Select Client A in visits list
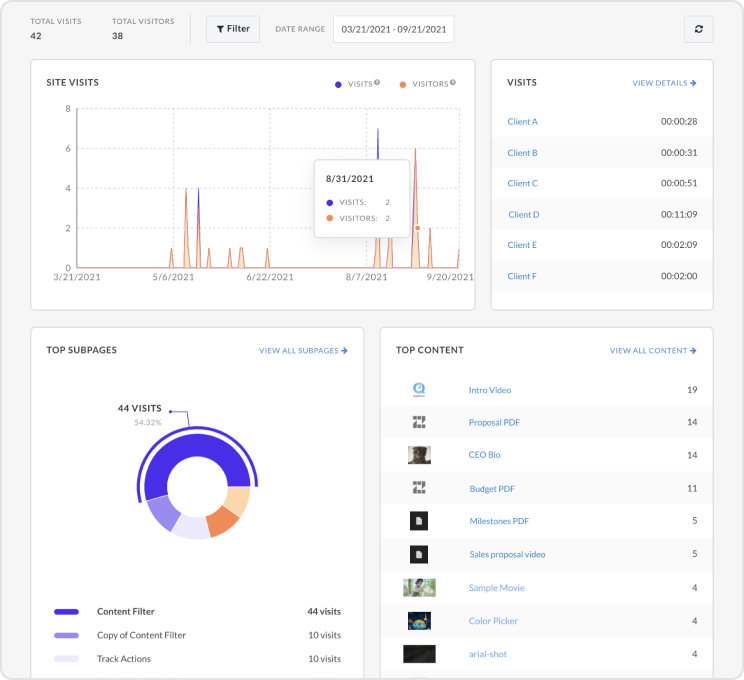This screenshot has width=744, height=680. pyautogui.click(x=522, y=122)
